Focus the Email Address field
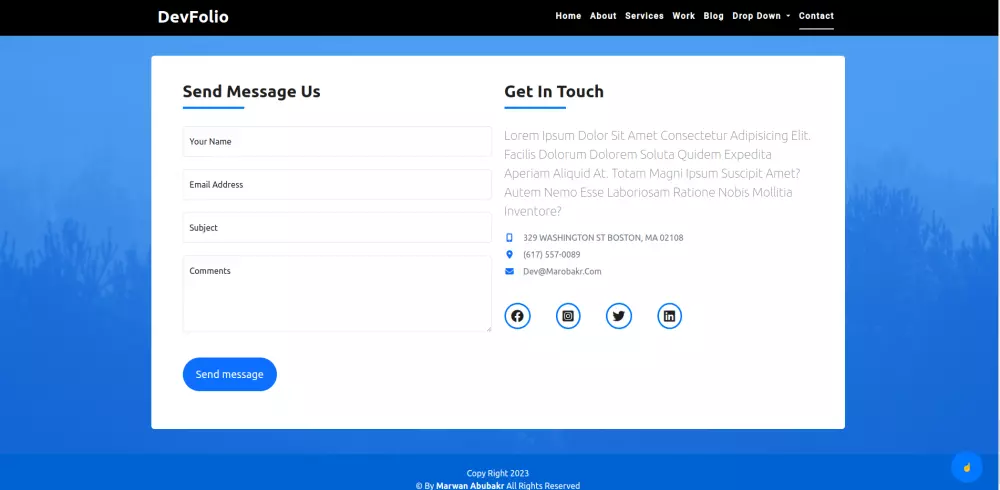 (x=337, y=184)
